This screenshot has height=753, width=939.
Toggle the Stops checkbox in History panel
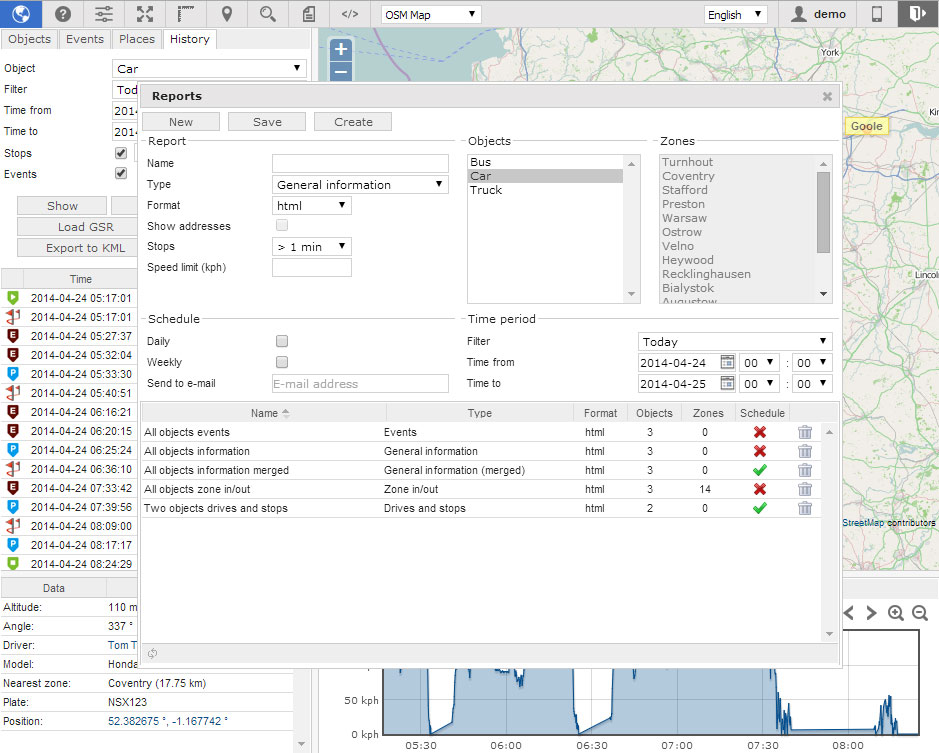pos(121,153)
